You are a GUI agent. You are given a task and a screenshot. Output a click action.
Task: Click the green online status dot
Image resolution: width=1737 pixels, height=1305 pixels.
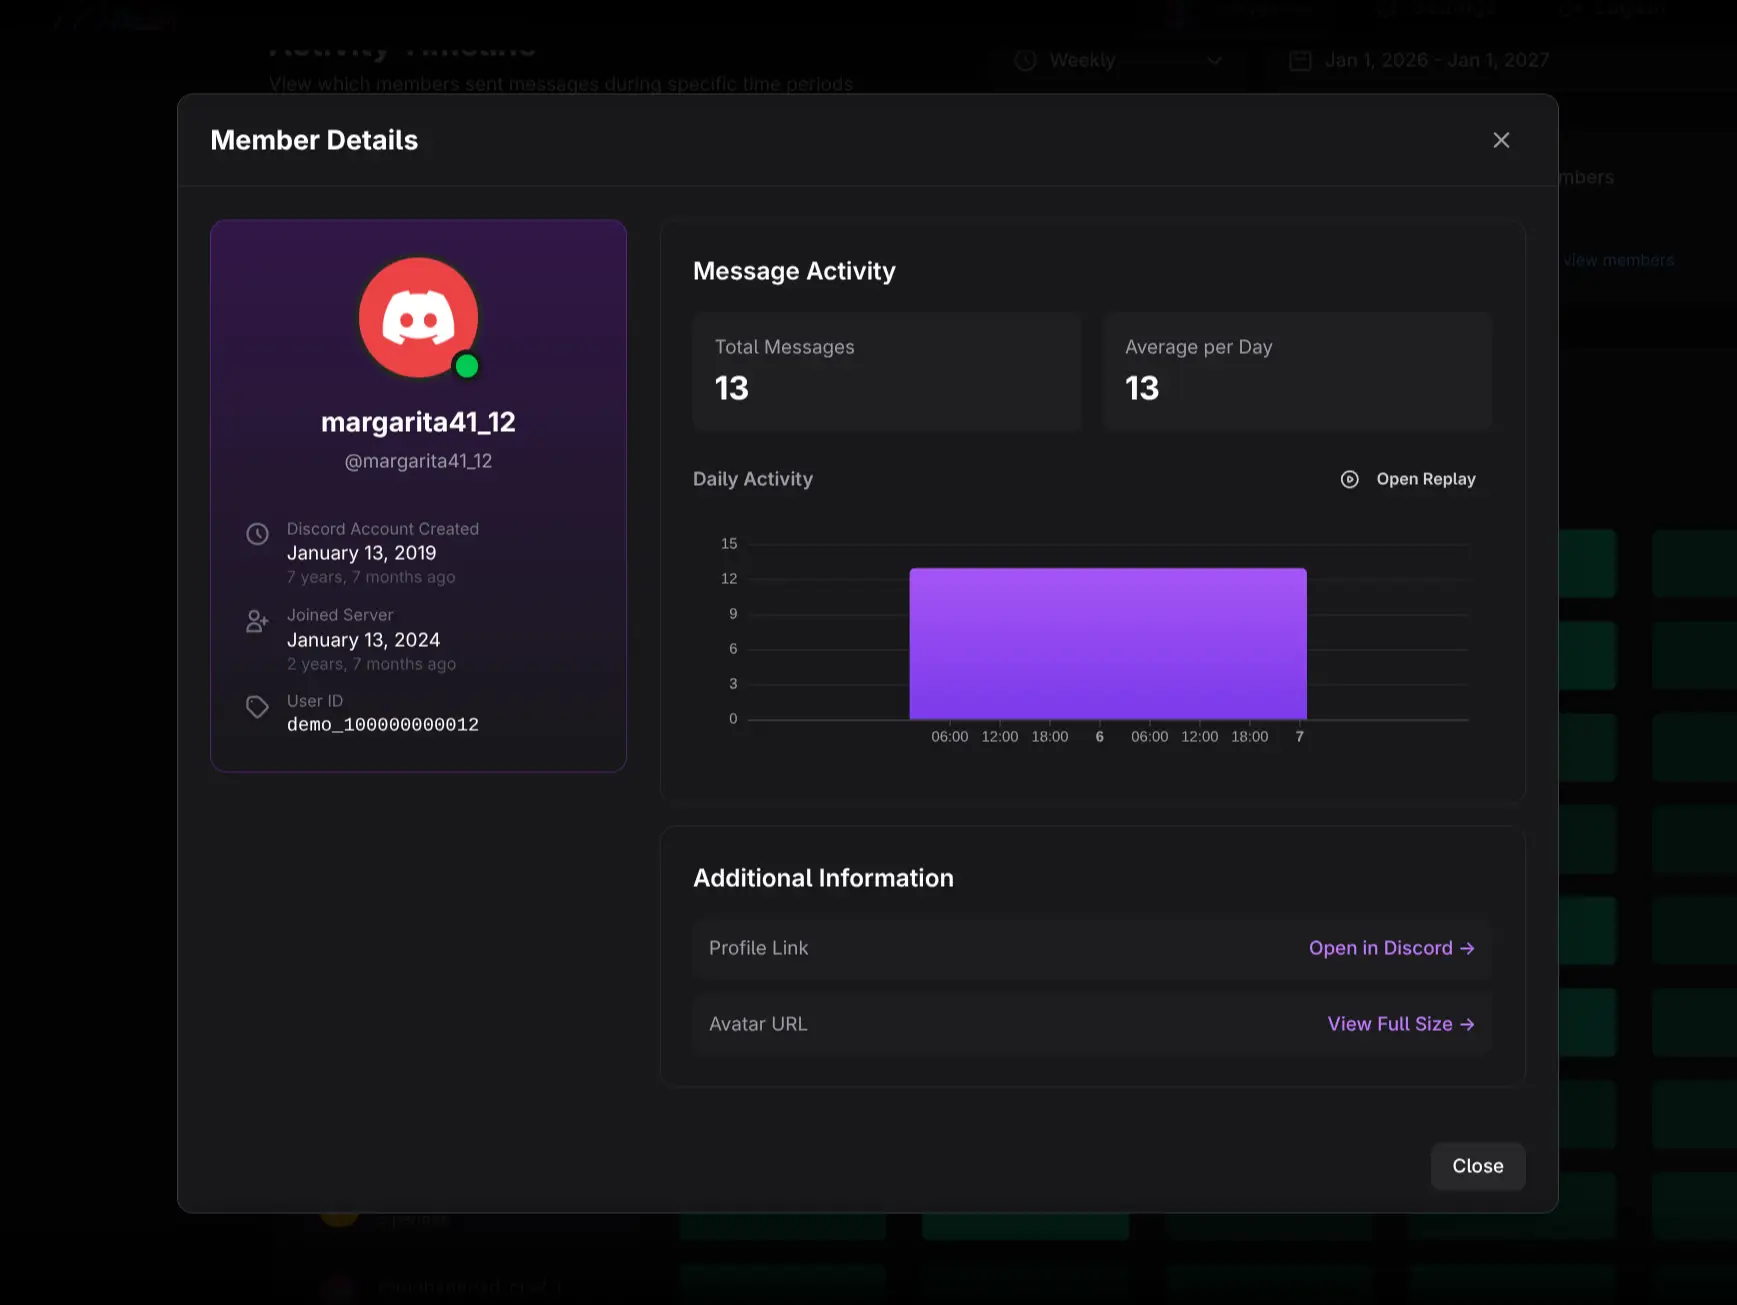[466, 366]
